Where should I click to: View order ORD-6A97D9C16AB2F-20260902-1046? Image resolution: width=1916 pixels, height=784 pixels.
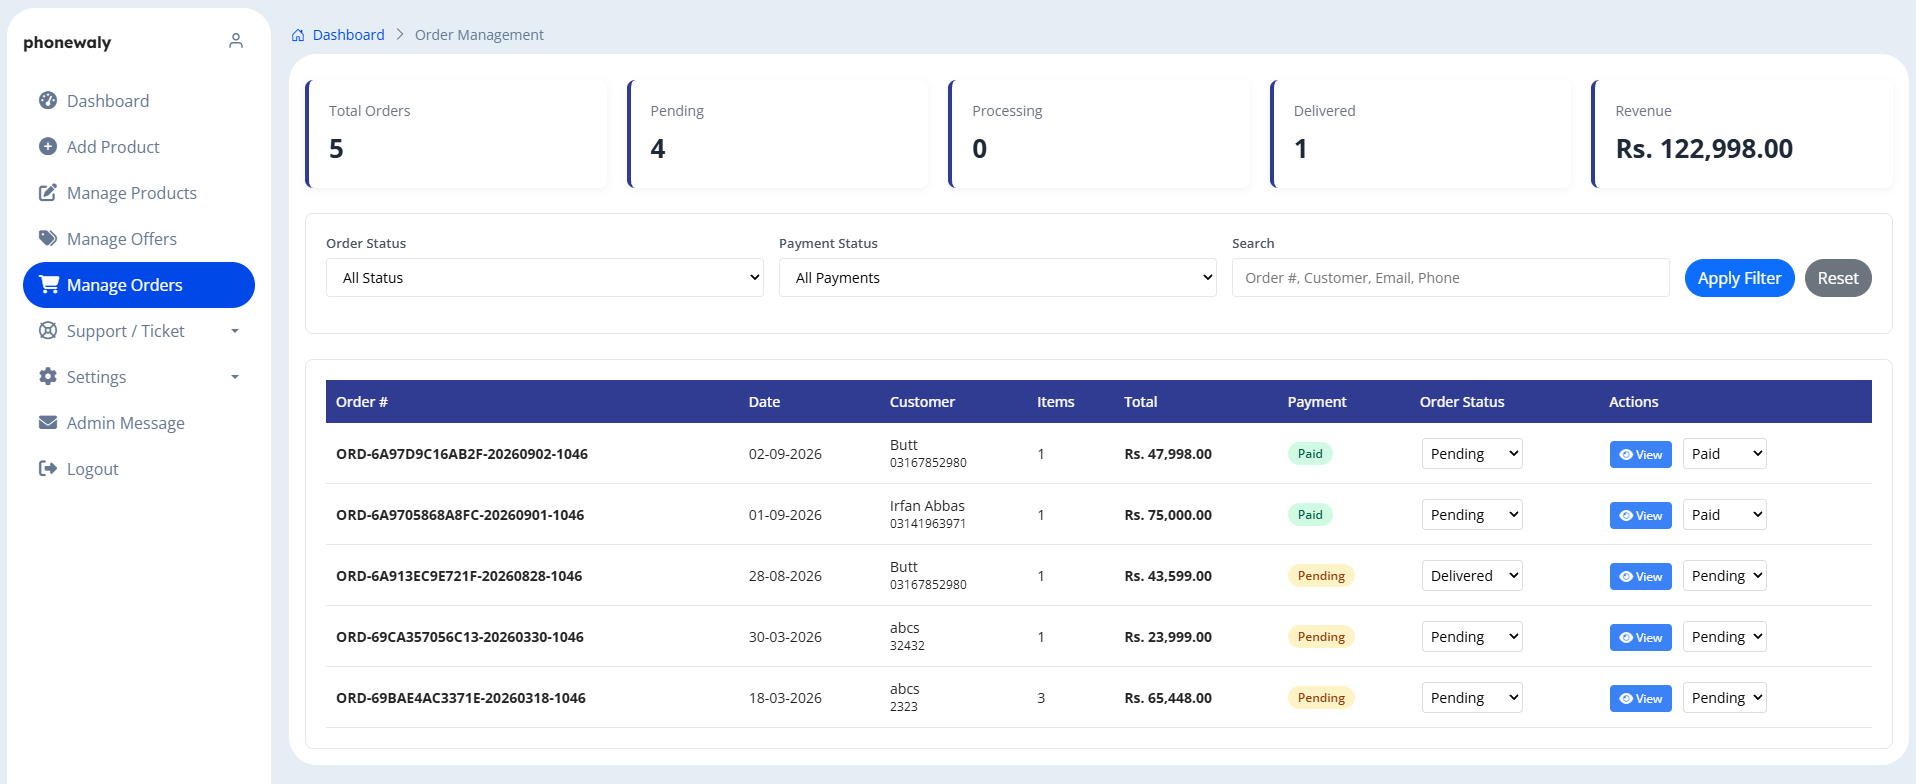[1641, 455]
